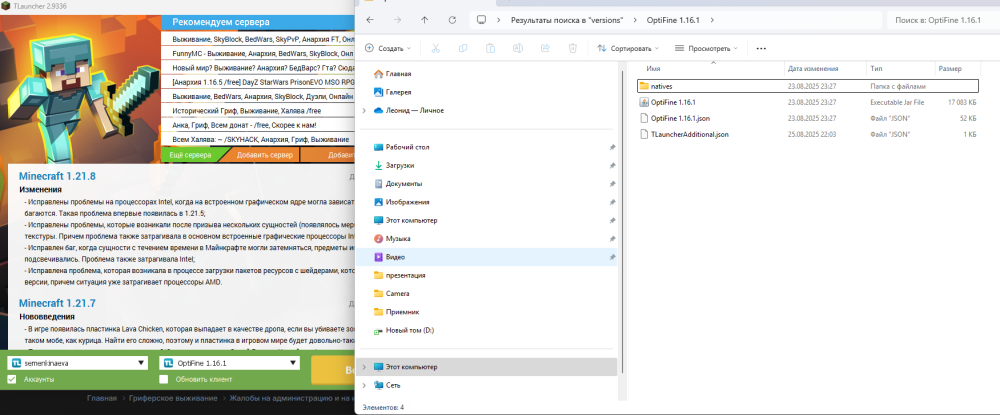Expand Леонид — Личное tree node

point(365,111)
